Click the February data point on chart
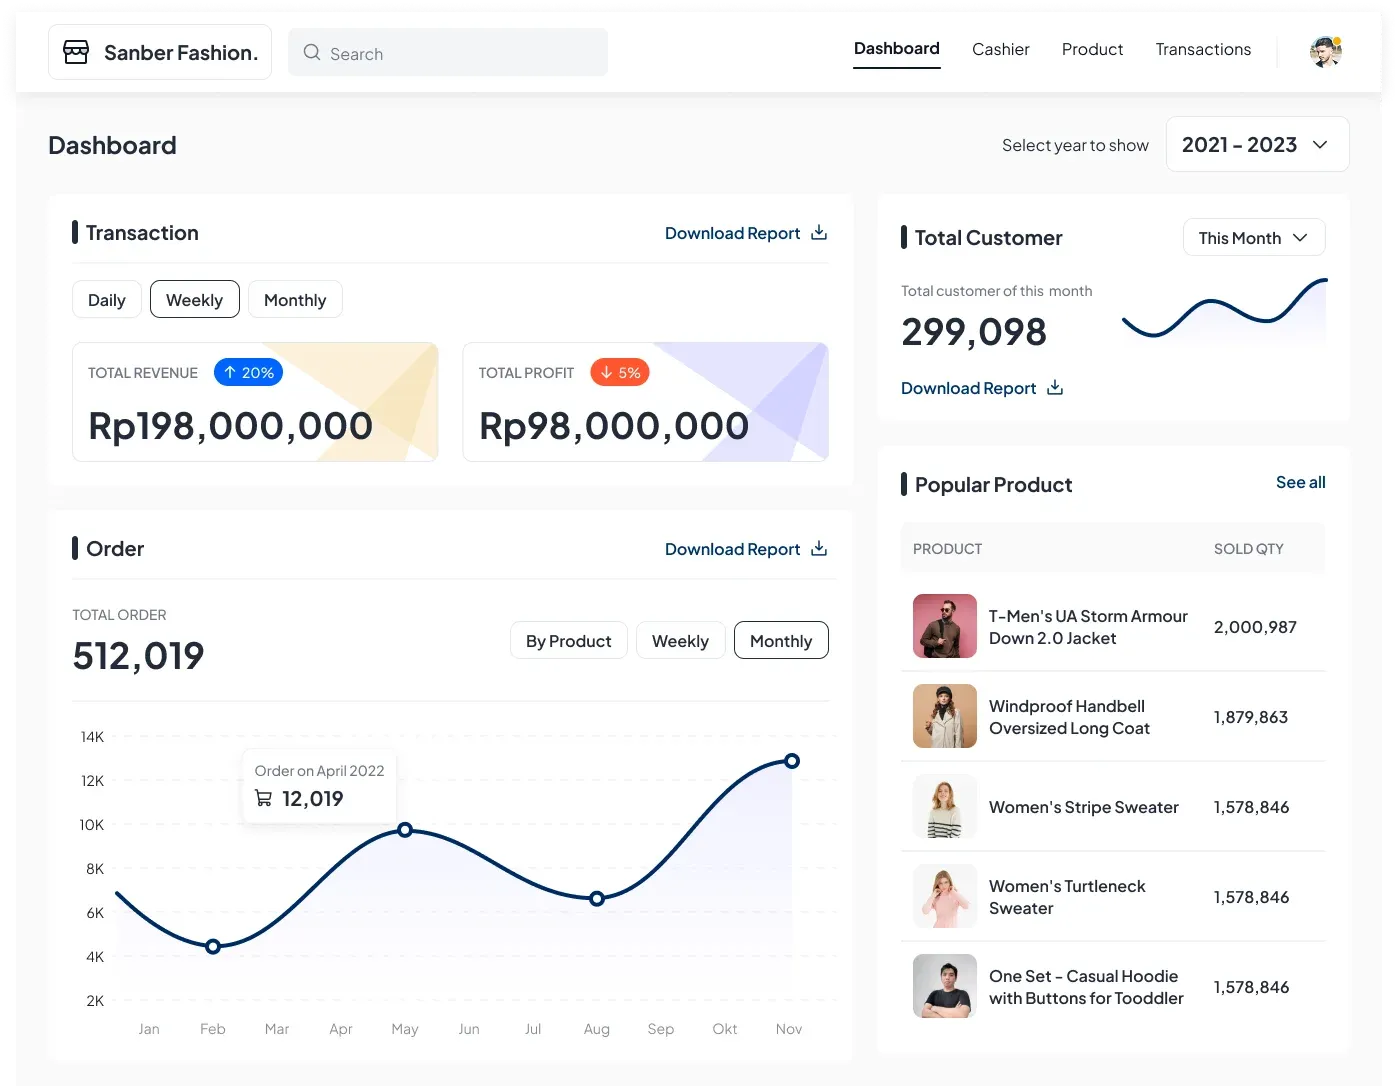The width and height of the screenshot is (1398, 1086). coord(213,946)
